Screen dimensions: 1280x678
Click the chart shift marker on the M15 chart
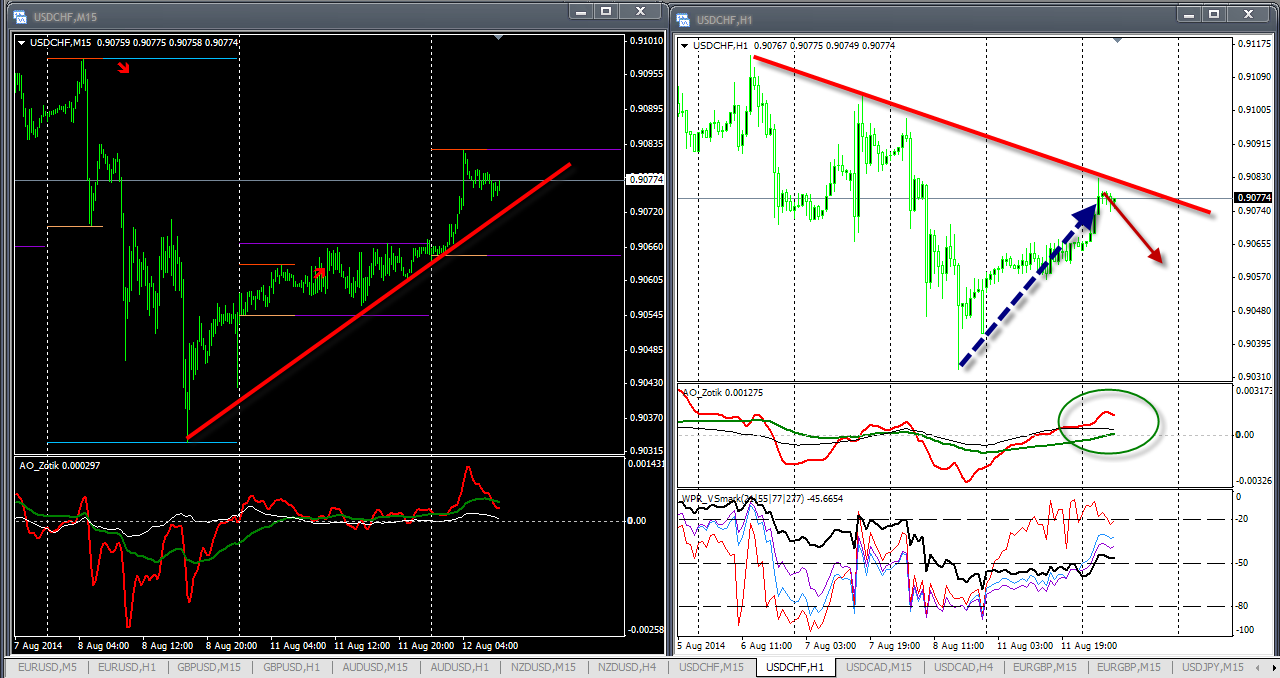(x=500, y=37)
